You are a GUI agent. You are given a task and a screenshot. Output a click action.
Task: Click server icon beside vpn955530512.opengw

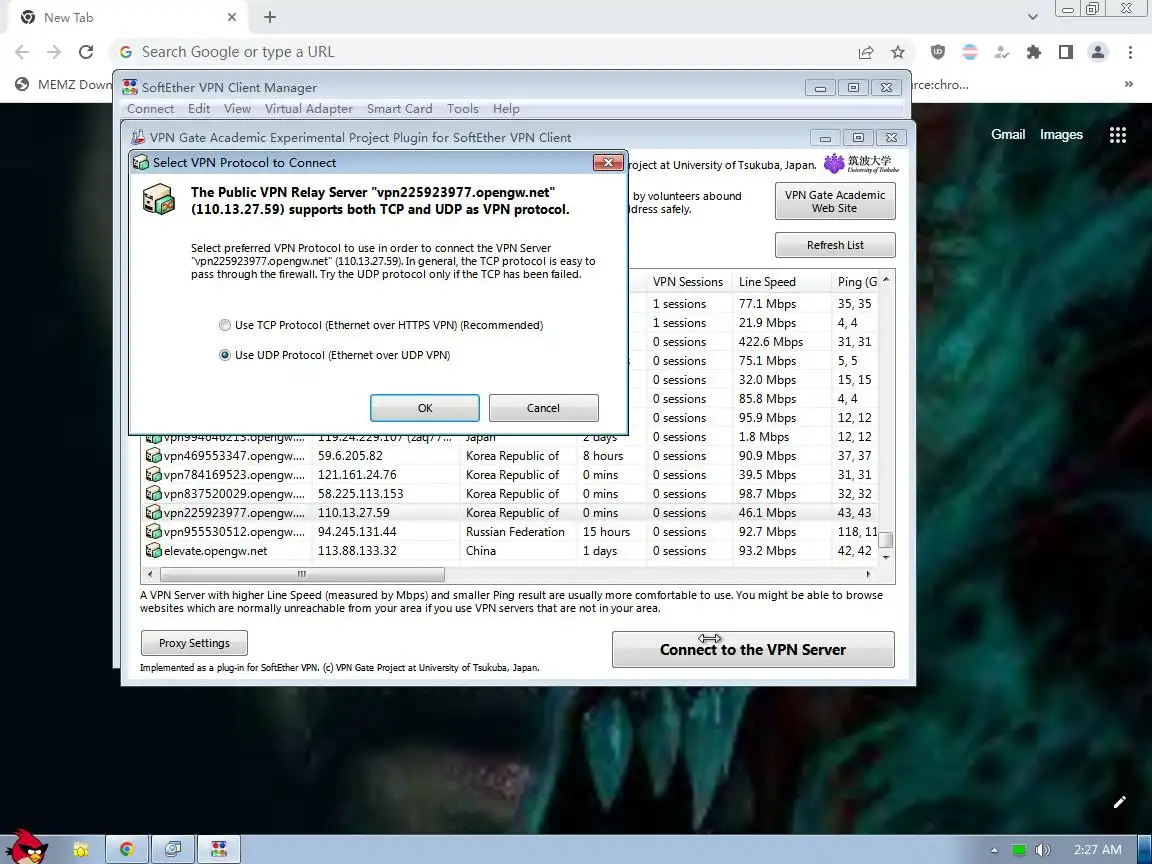(154, 532)
